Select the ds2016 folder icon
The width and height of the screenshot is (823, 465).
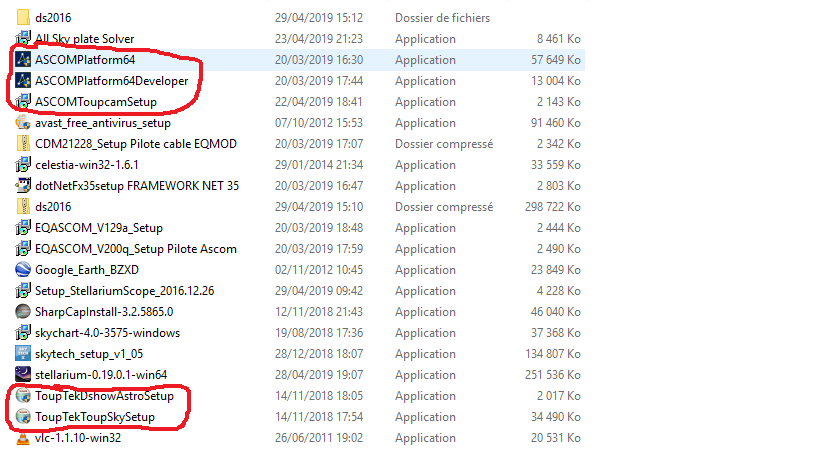click(24, 17)
